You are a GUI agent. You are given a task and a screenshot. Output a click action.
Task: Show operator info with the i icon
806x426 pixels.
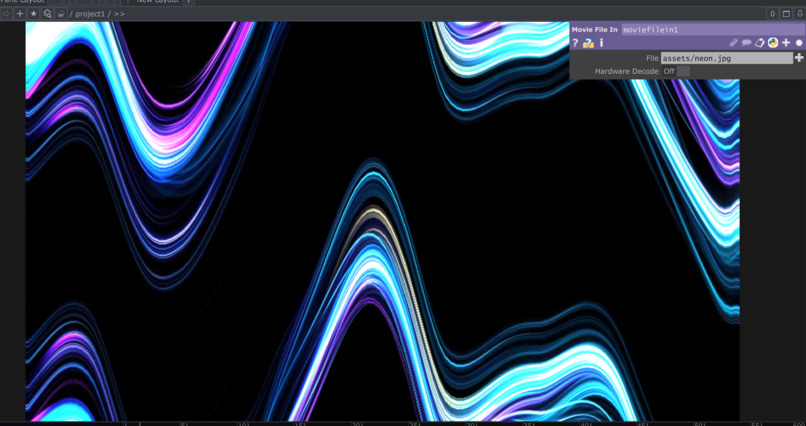click(x=601, y=43)
